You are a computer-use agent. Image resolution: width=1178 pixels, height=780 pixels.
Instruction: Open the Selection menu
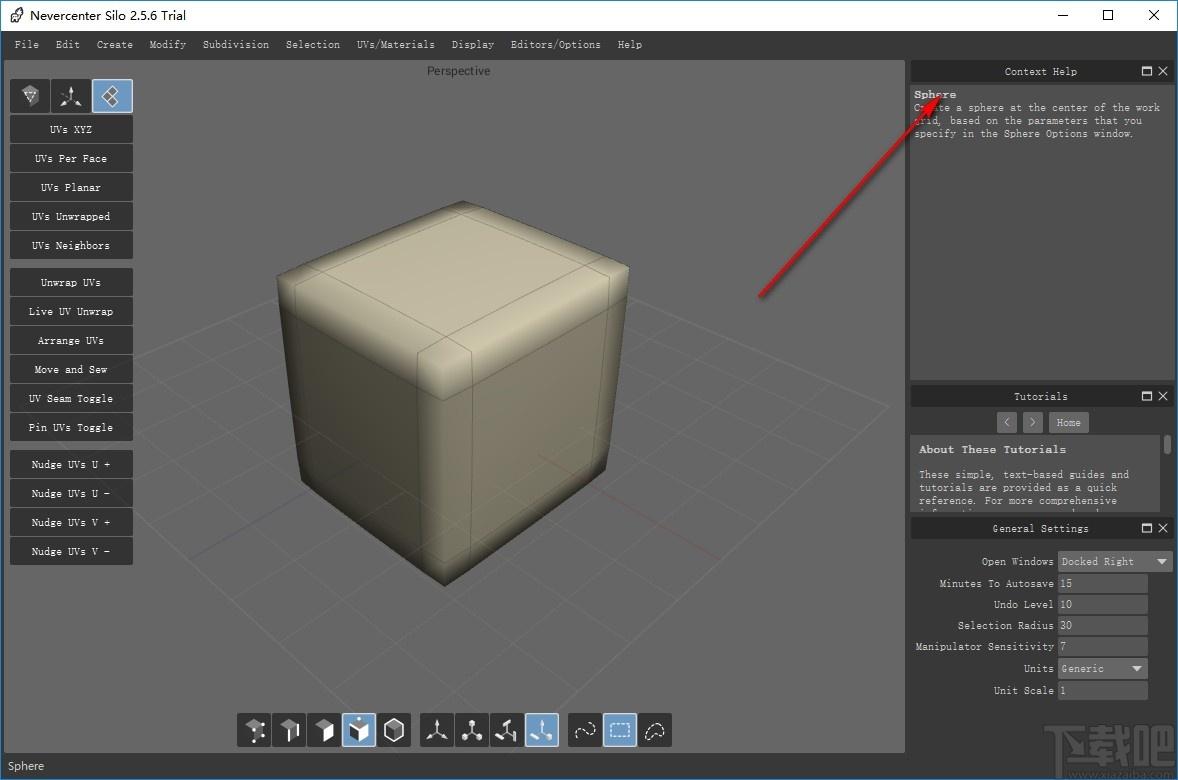pyautogui.click(x=313, y=44)
